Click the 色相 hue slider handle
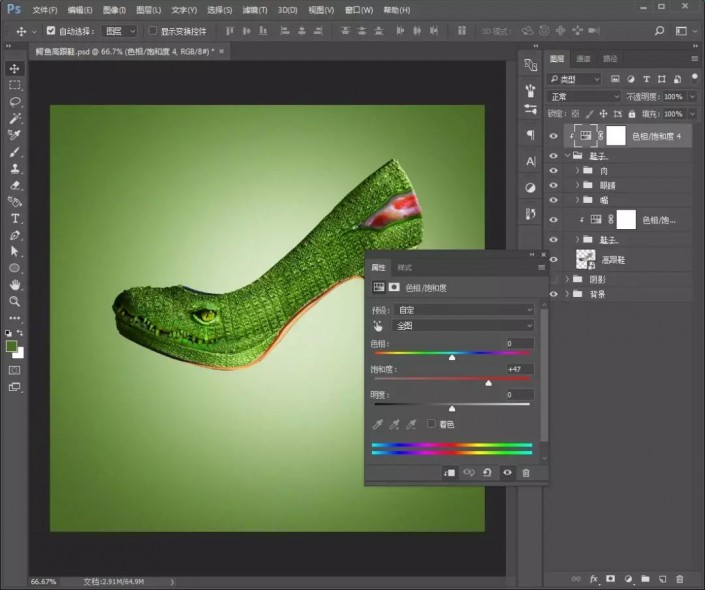705x590 pixels. (x=452, y=357)
